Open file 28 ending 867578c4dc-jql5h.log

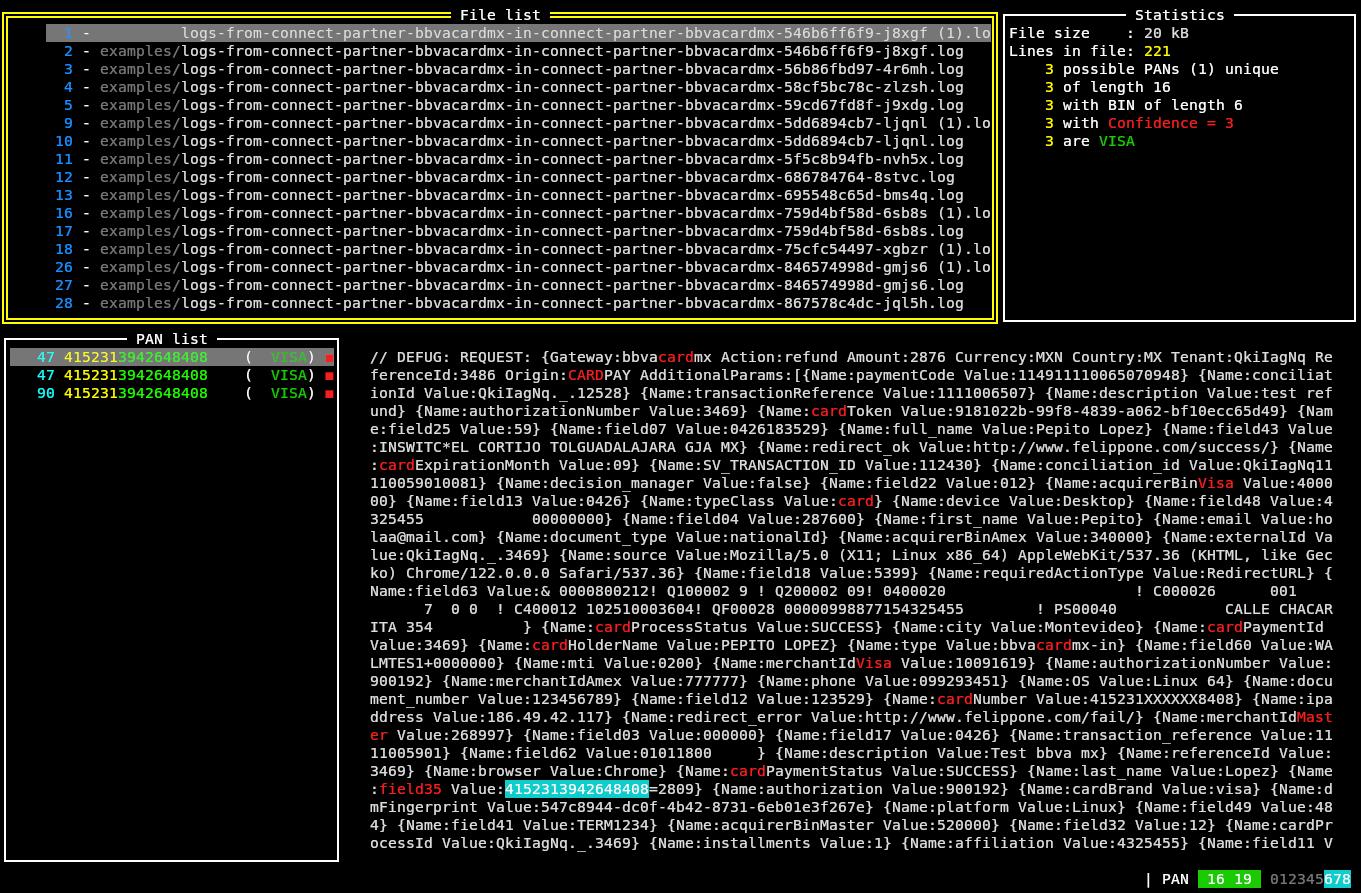click(518, 303)
